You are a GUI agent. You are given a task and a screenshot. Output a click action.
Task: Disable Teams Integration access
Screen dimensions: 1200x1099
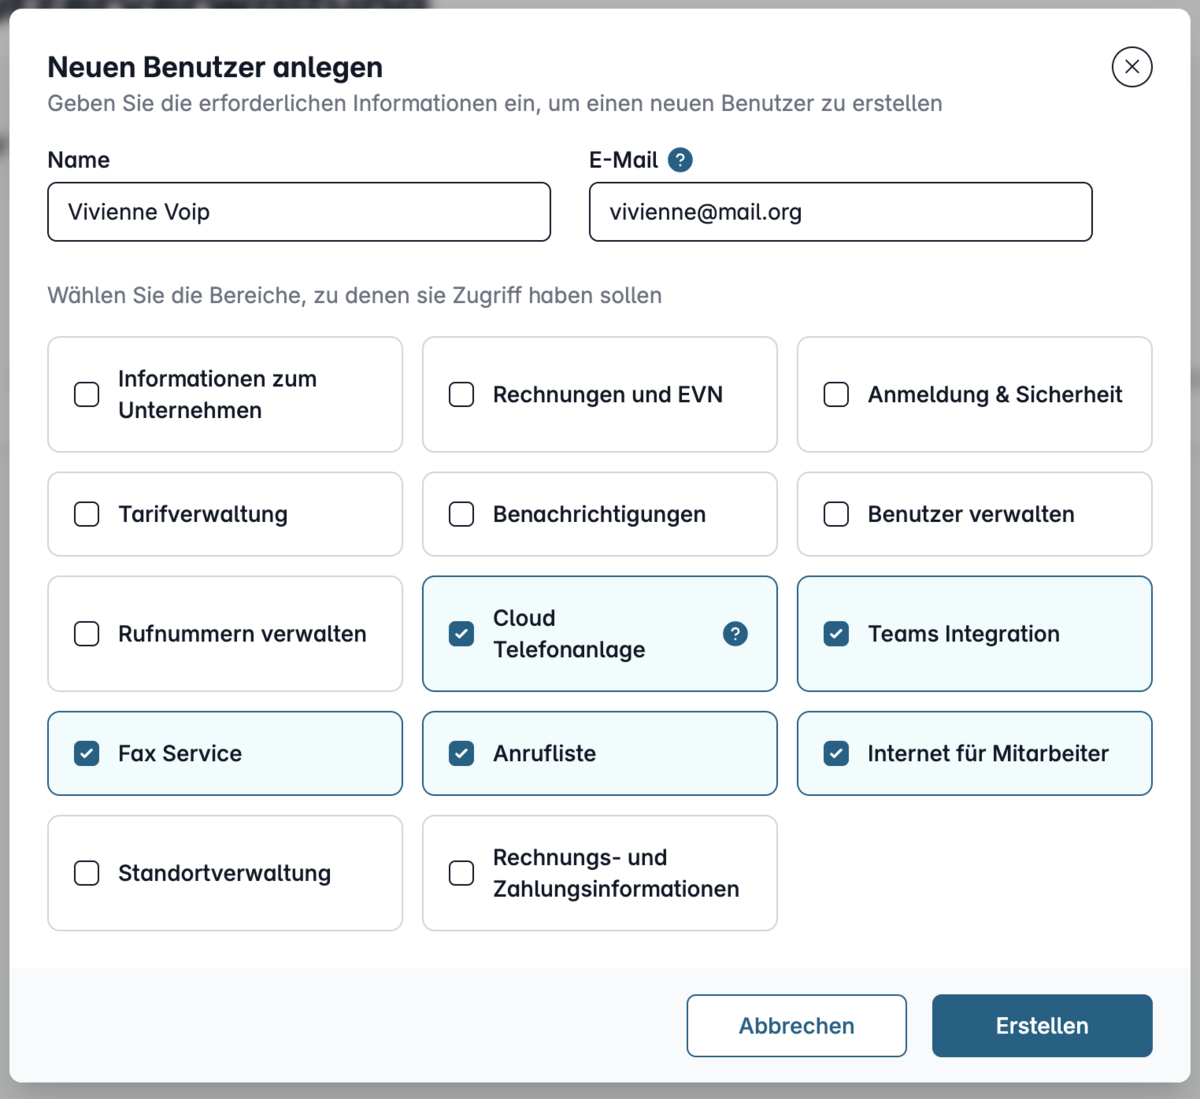[836, 634]
